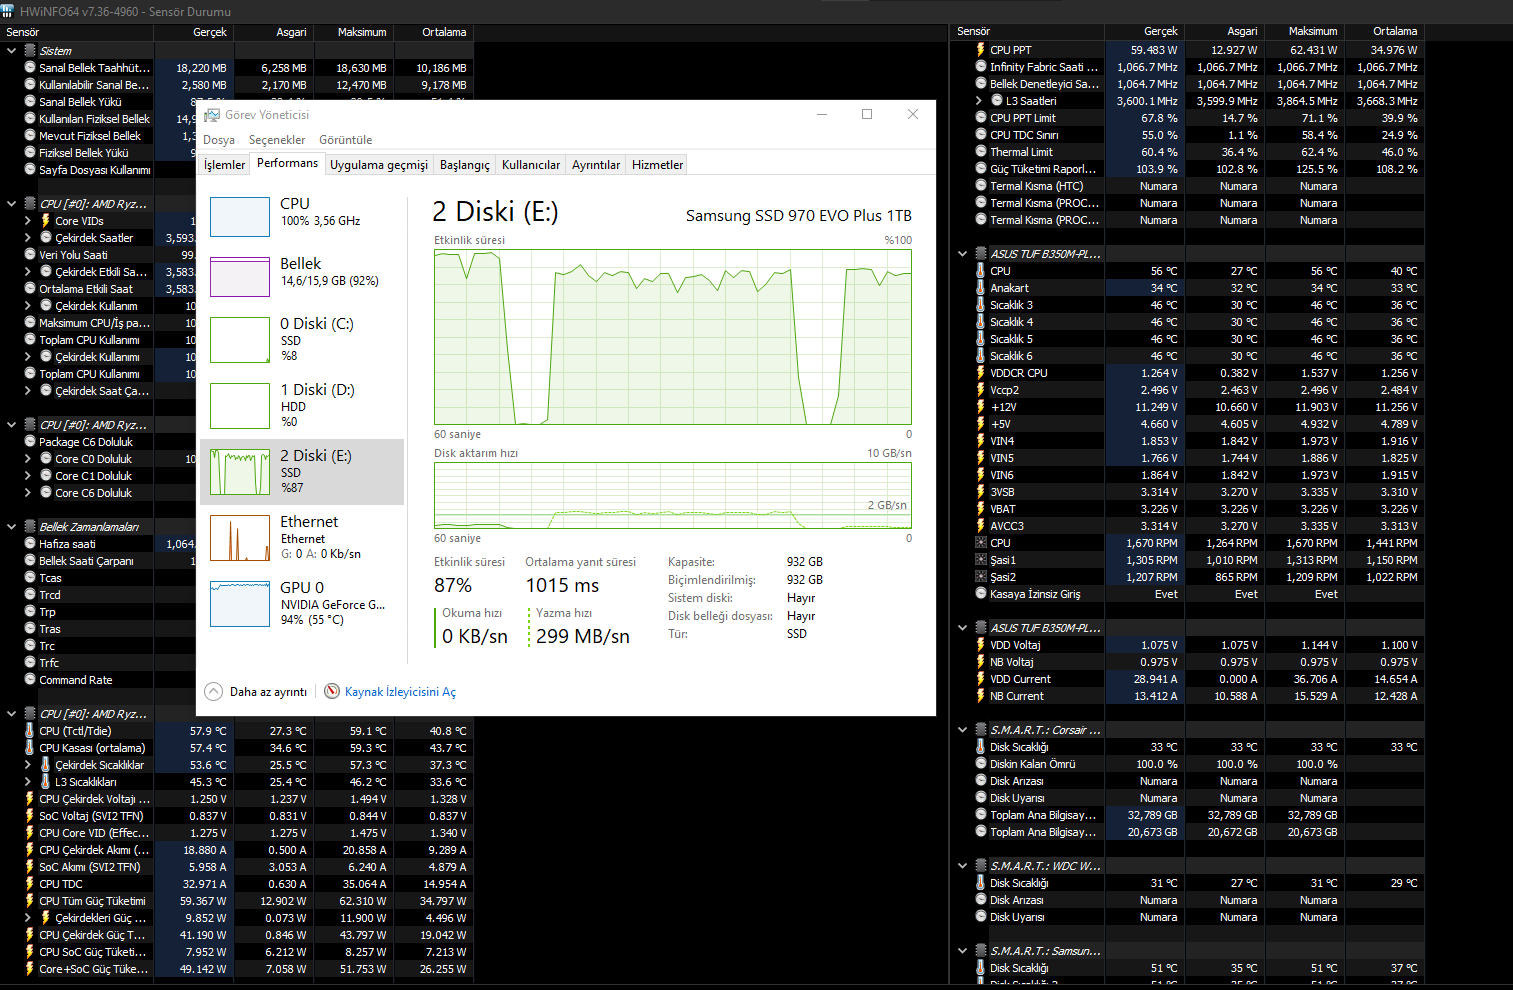Click the chip icon of Sistem group
Screen dimensions: 1513x990
pos(30,50)
